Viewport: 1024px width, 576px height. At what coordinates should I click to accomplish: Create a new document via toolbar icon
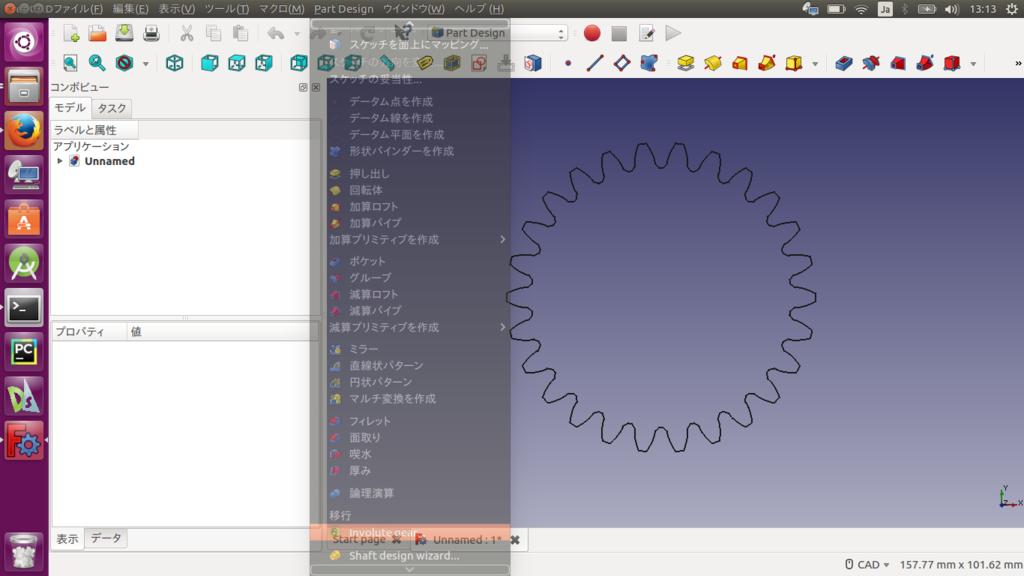click(71, 33)
